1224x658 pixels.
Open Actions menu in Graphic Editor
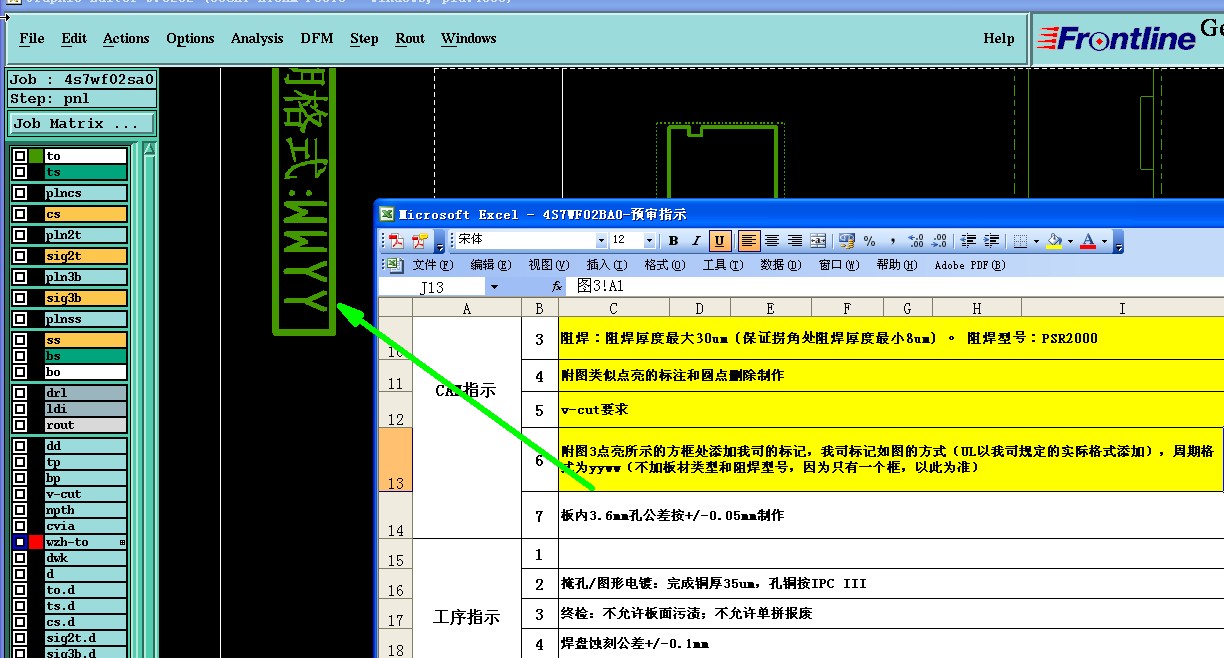coord(126,38)
